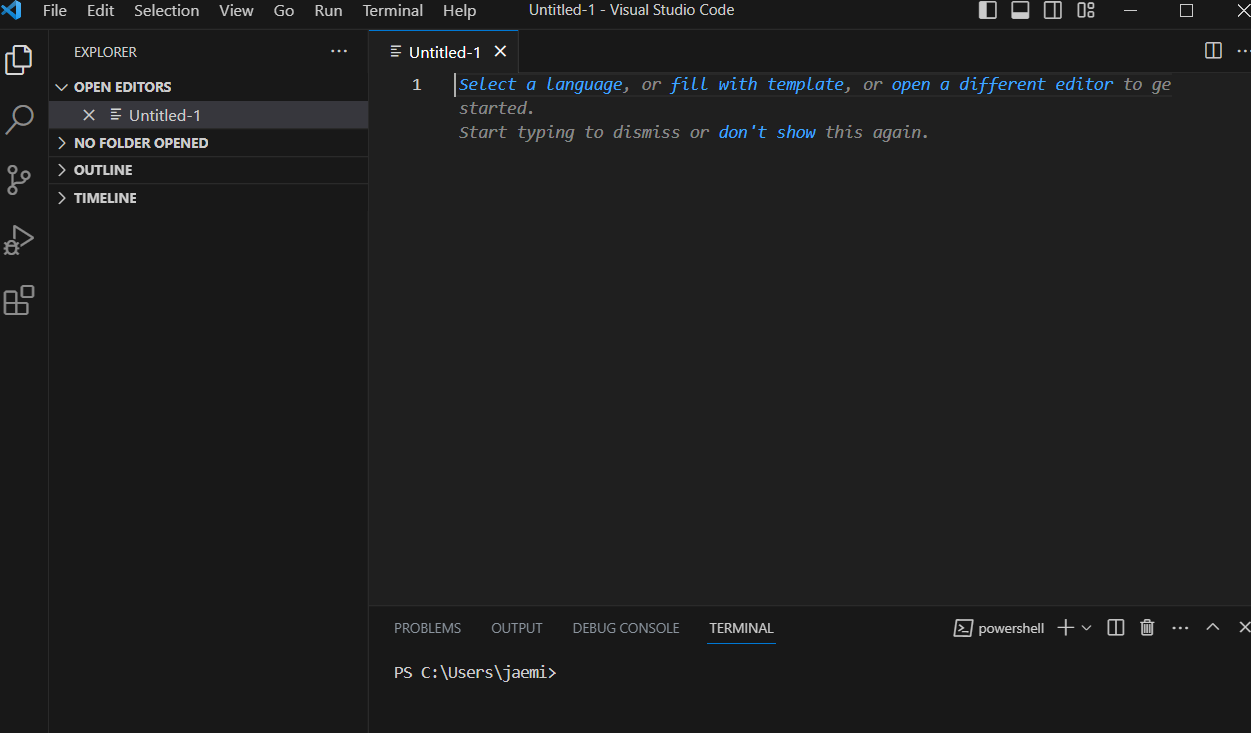1251x733 pixels.
Task: Open Explorer views and more actions menu
Action: pyautogui.click(x=339, y=52)
